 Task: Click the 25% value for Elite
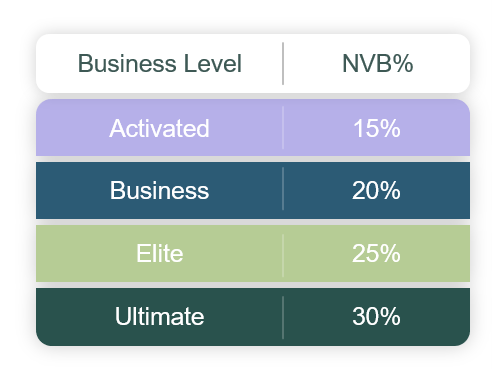click(376, 253)
